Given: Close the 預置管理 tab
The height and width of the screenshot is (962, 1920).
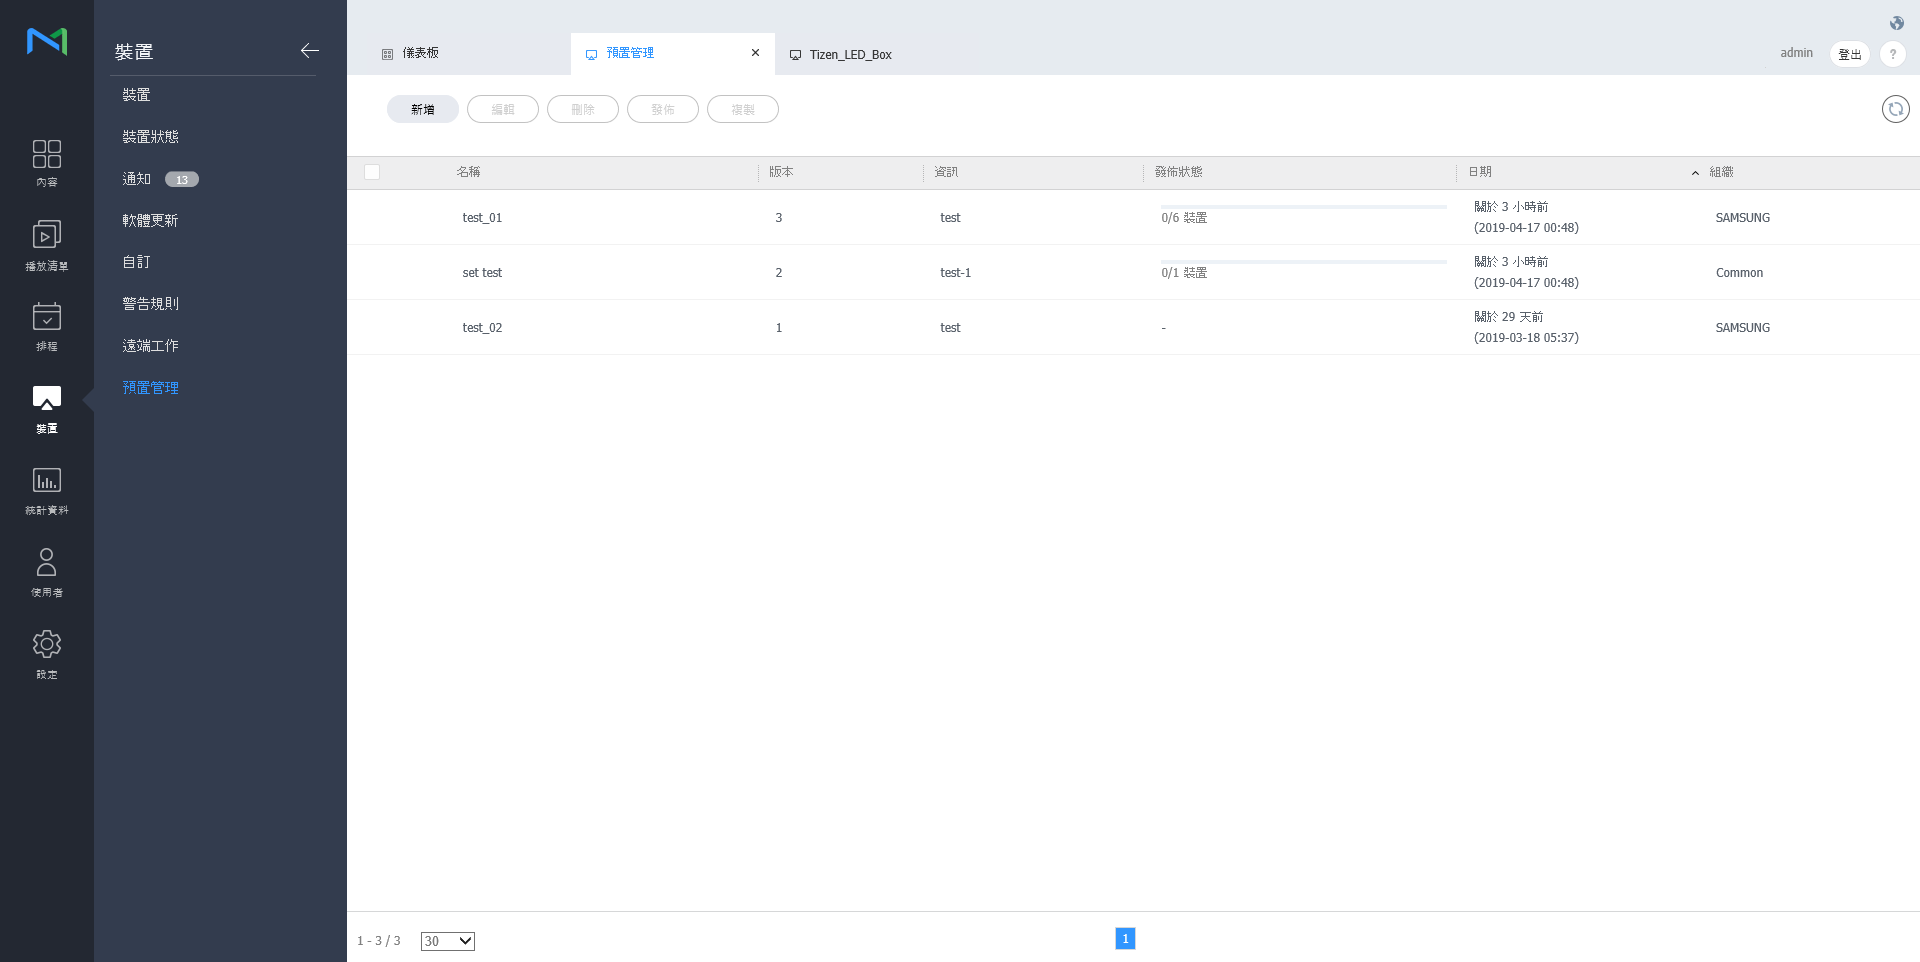Looking at the screenshot, I should (755, 53).
